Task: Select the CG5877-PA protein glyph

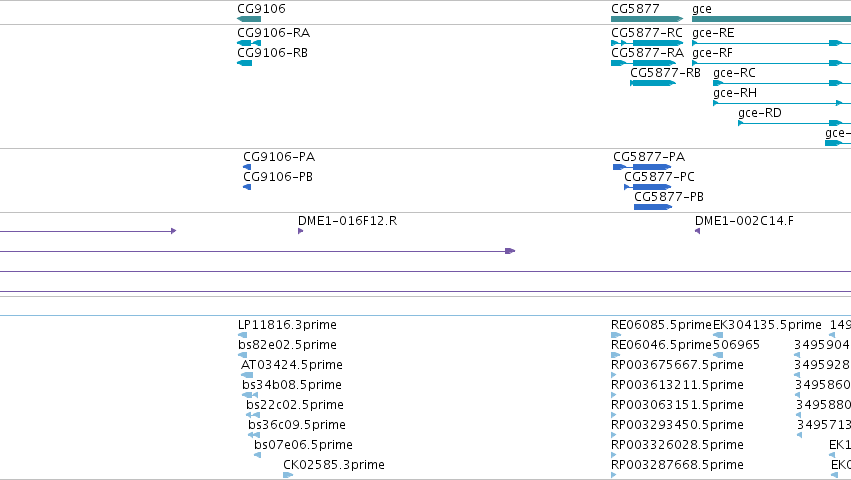Action: [642, 167]
